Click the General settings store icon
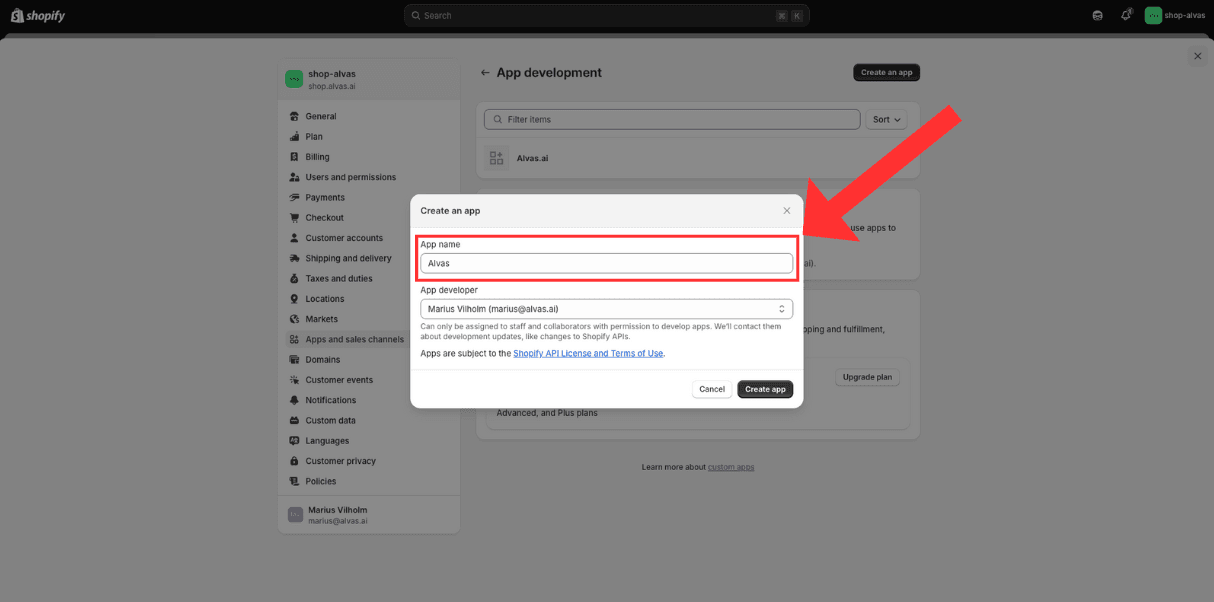 [294, 116]
